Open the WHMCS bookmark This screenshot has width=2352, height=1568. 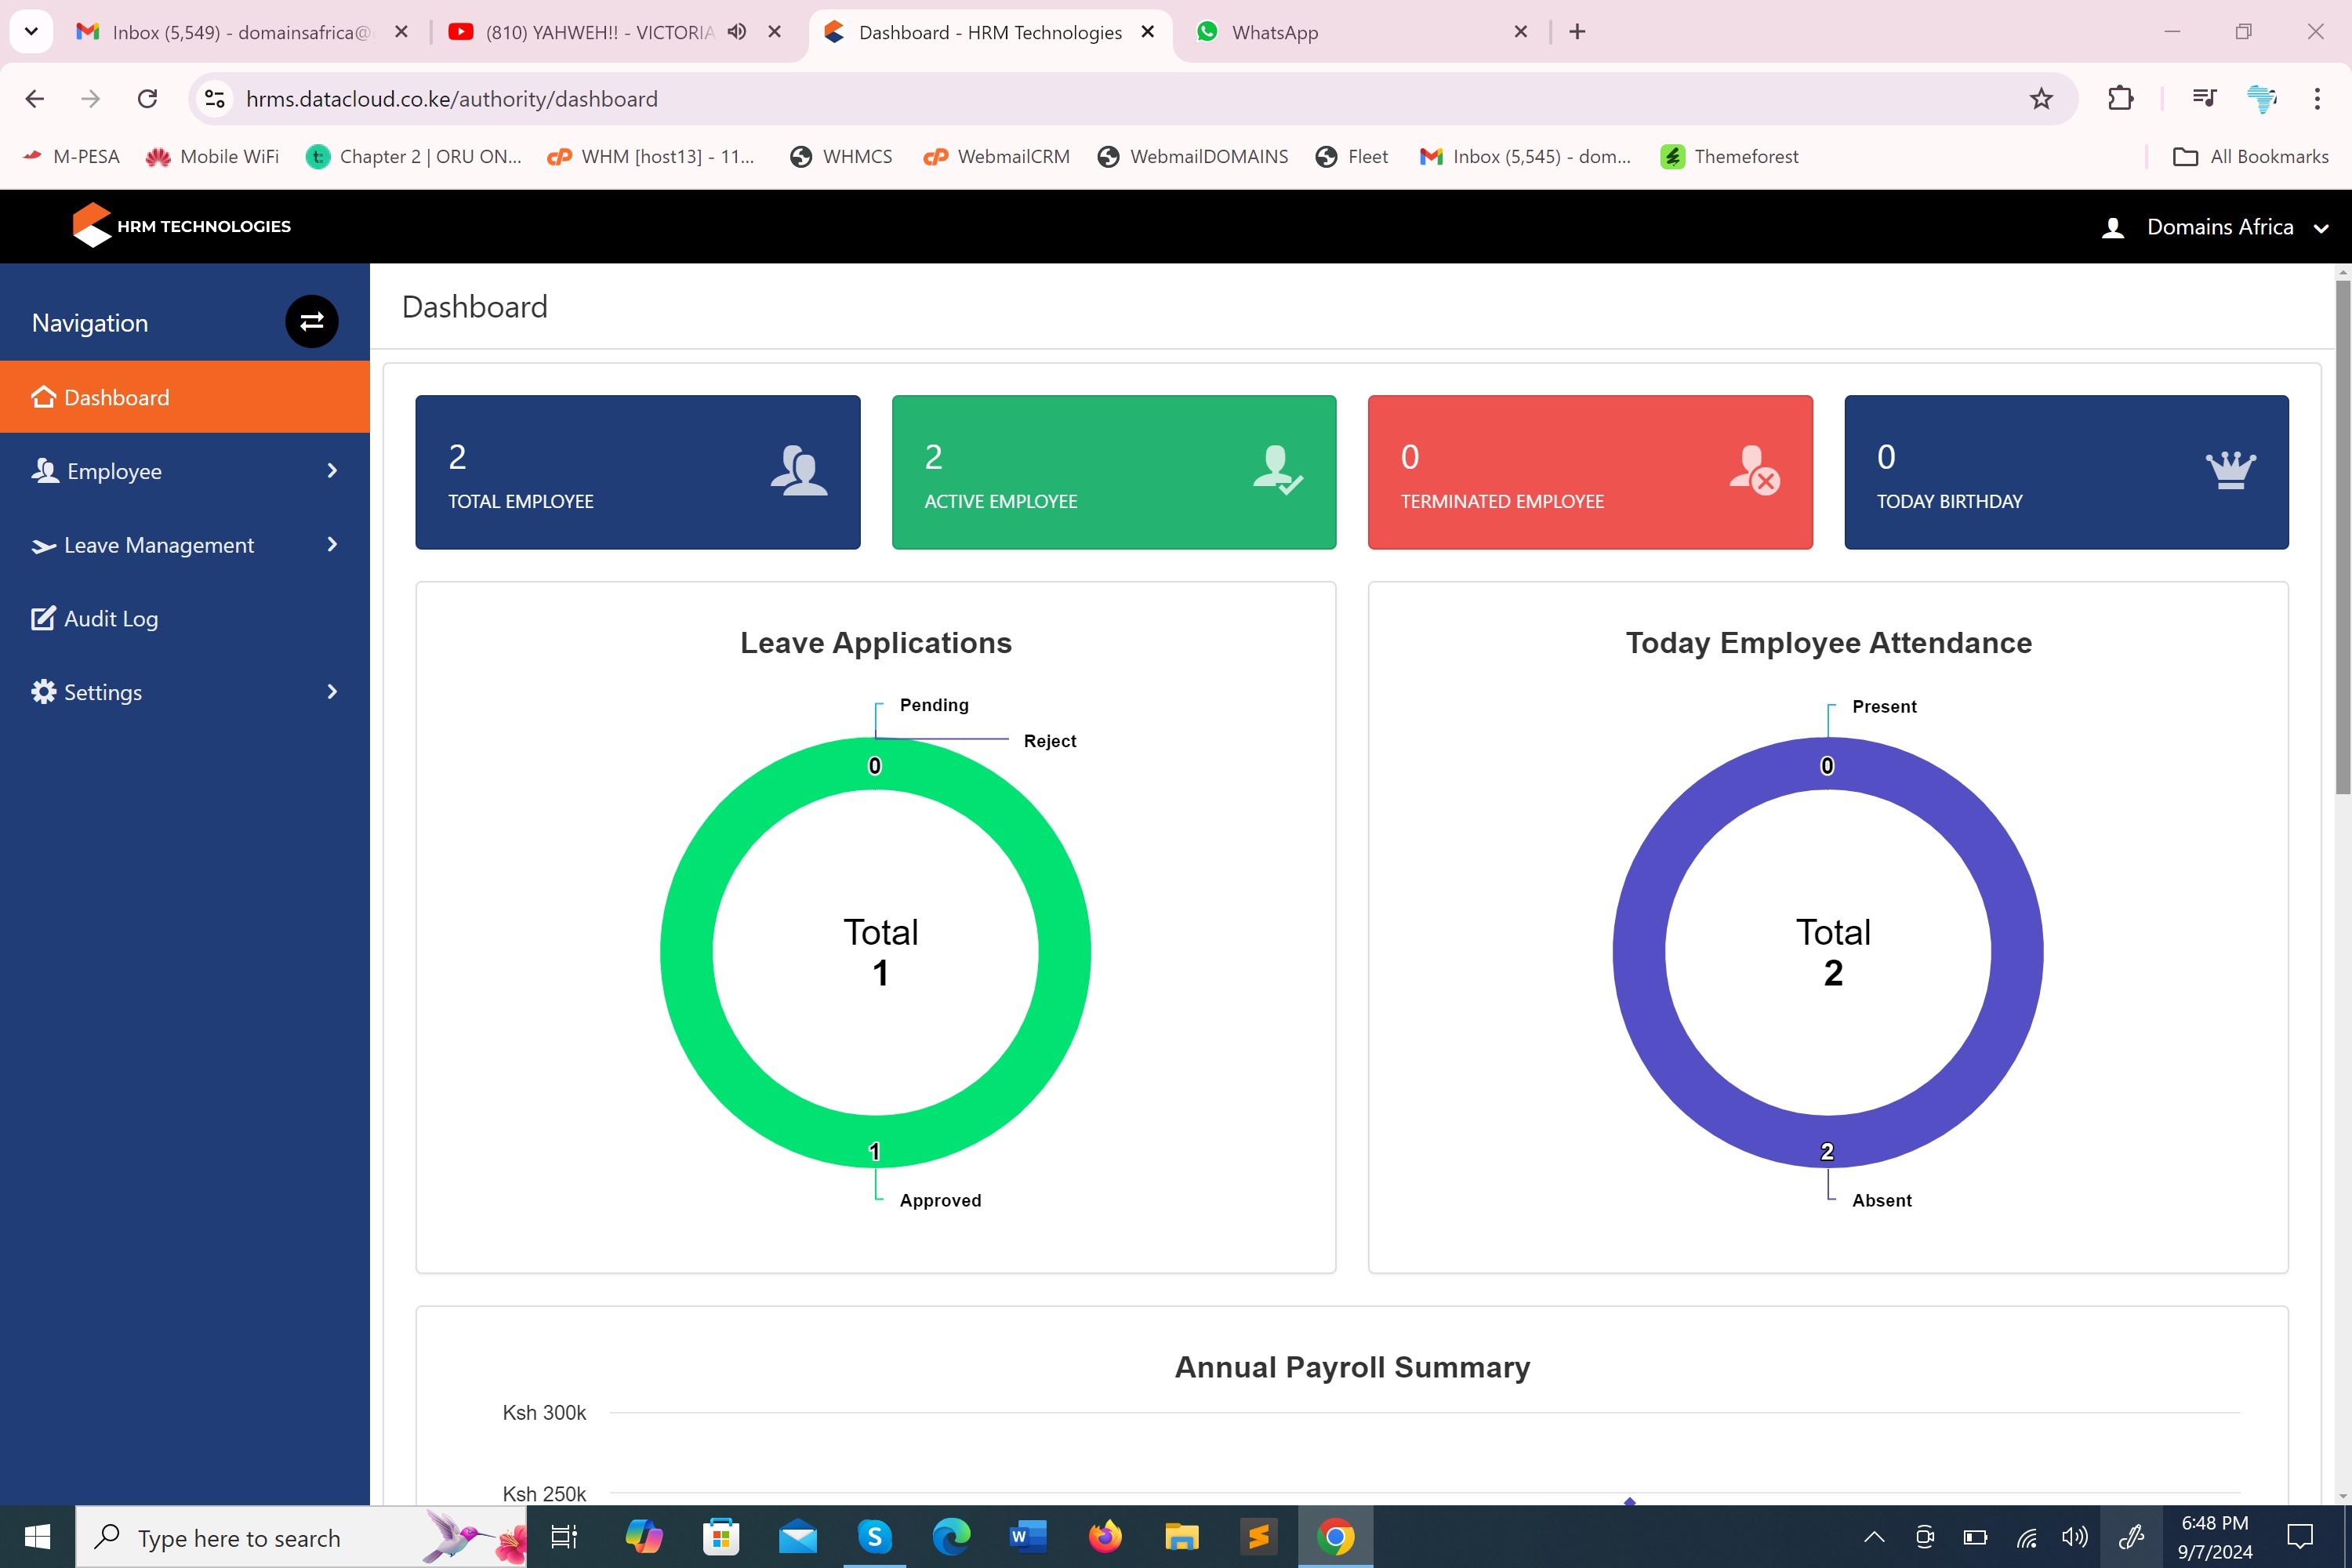click(x=841, y=157)
